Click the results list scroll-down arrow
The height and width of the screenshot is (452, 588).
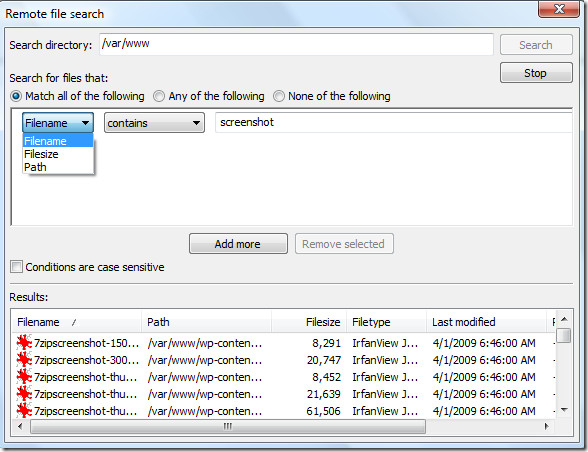pyautogui.click(x=564, y=410)
